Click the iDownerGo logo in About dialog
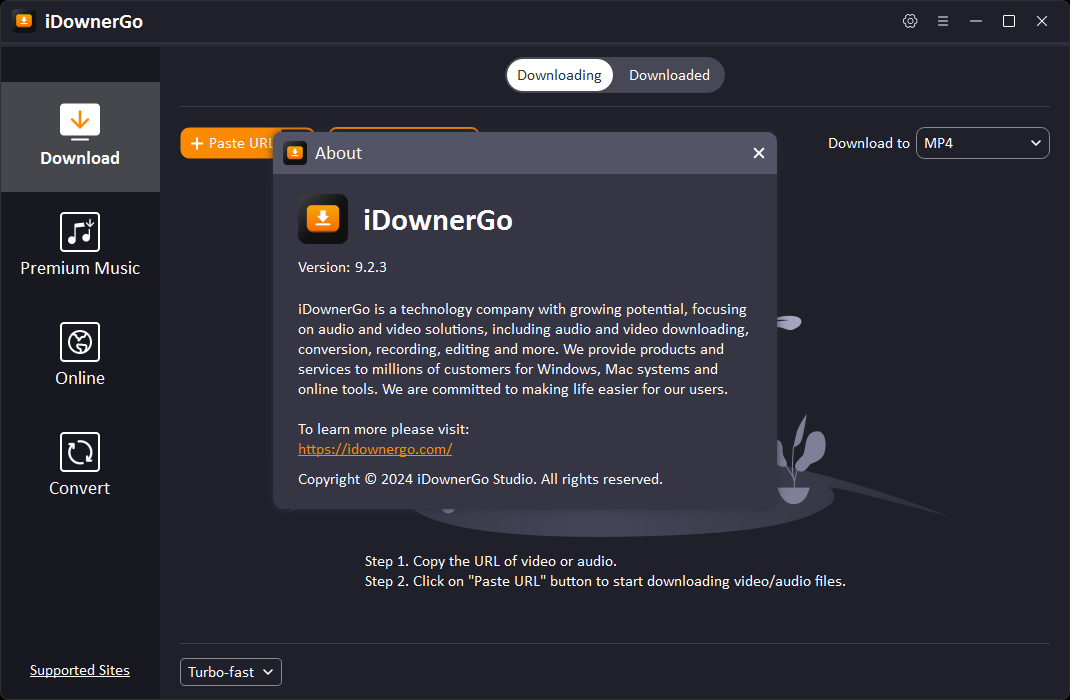 pos(323,219)
